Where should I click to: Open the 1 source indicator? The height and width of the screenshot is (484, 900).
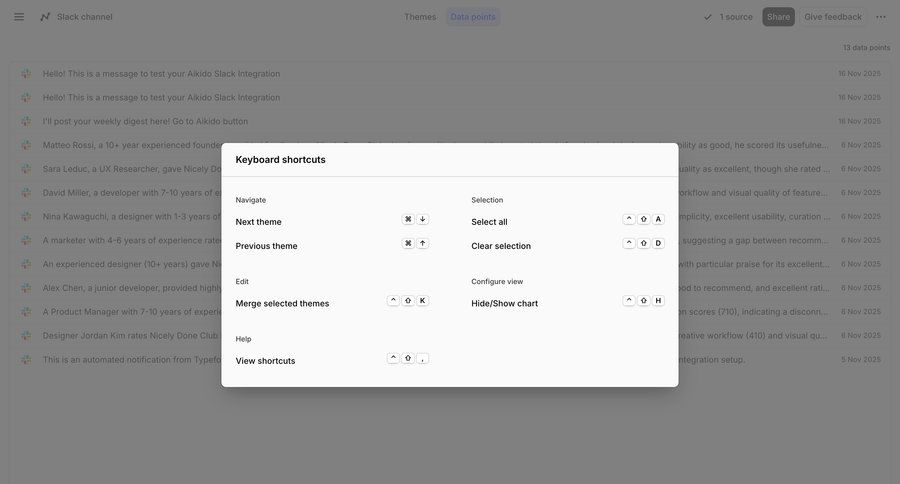tap(736, 17)
